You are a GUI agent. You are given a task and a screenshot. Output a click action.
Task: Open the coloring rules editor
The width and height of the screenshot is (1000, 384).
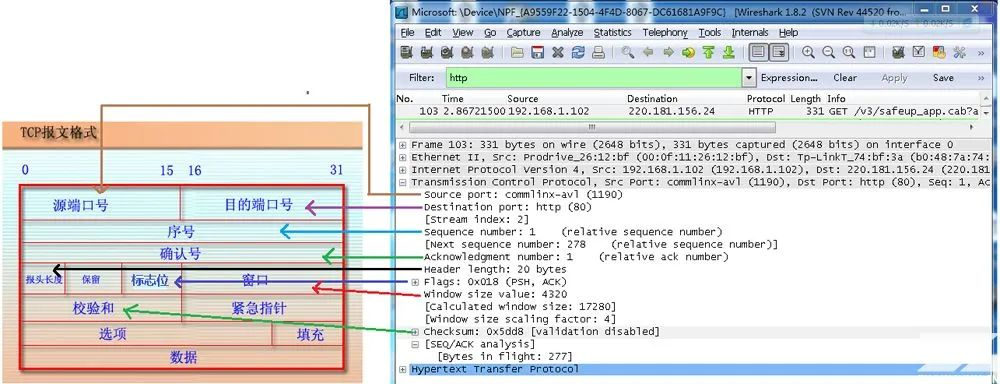click(x=939, y=53)
